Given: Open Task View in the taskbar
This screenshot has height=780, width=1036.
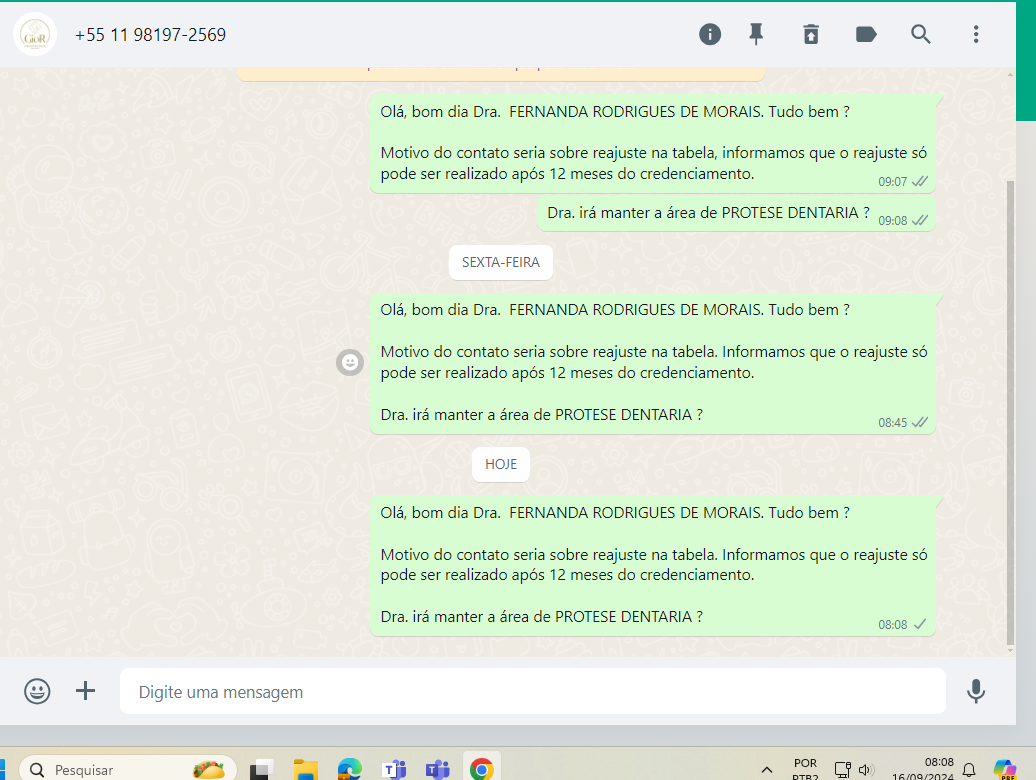Looking at the screenshot, I should 262,770.
